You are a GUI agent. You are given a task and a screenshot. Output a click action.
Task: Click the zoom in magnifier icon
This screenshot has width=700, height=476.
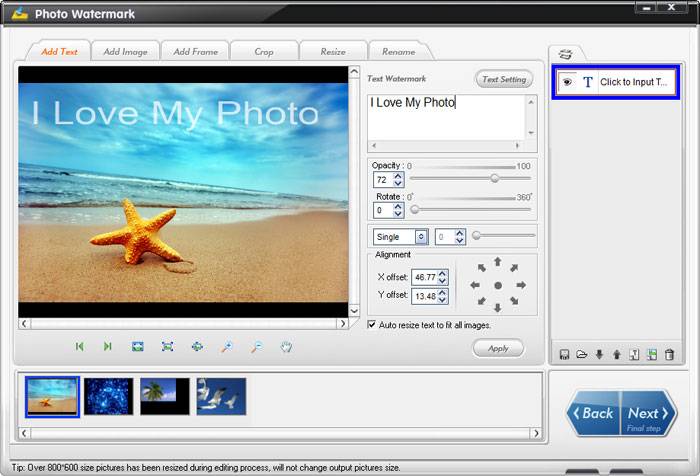point(227,346)
